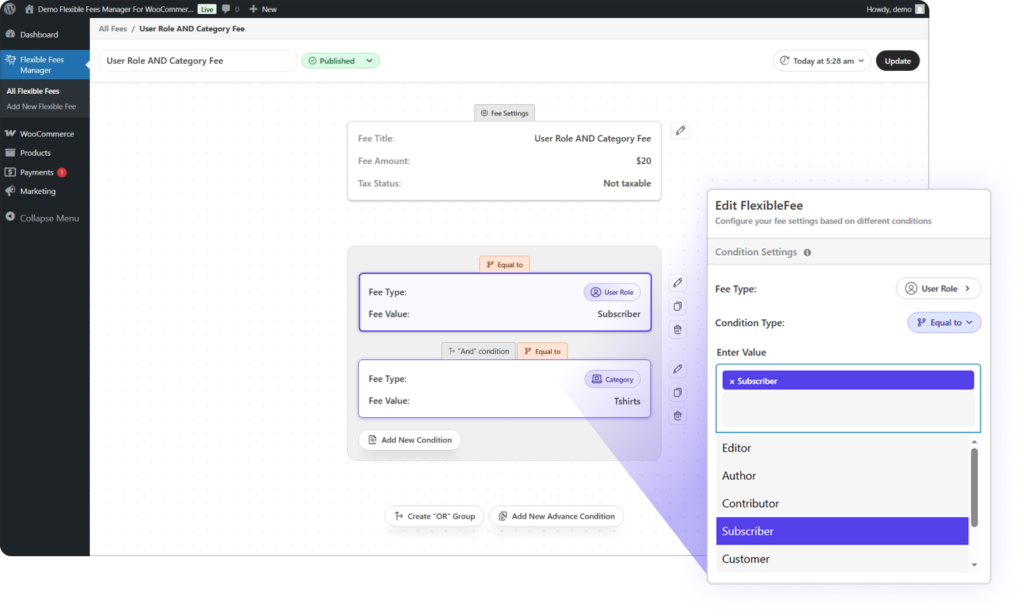The width and height of the screenshot is (1024, 616).
Task: Select Editor from the role list
Action: [737, 448]
